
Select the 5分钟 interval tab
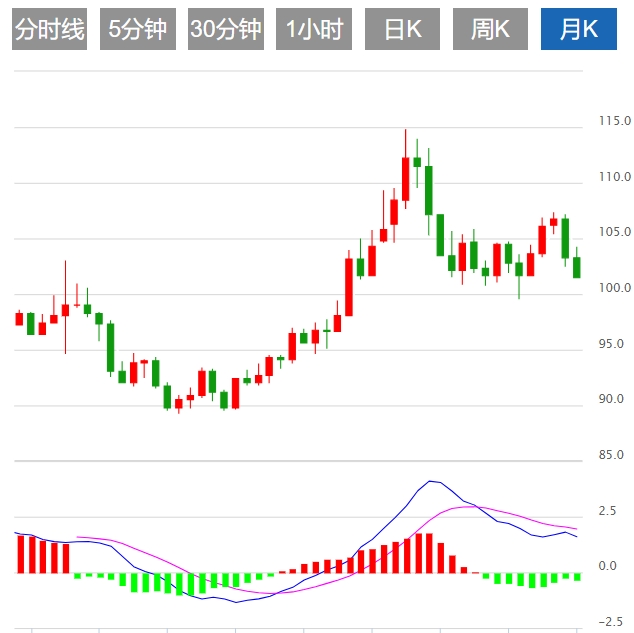point(138,29)
